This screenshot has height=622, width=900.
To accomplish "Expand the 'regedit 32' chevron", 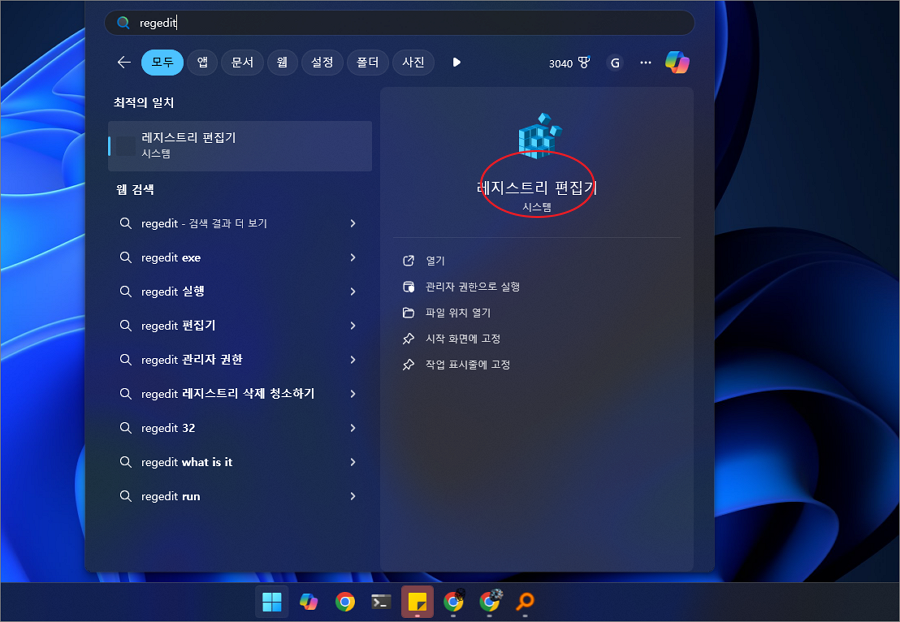I will 353,428.
